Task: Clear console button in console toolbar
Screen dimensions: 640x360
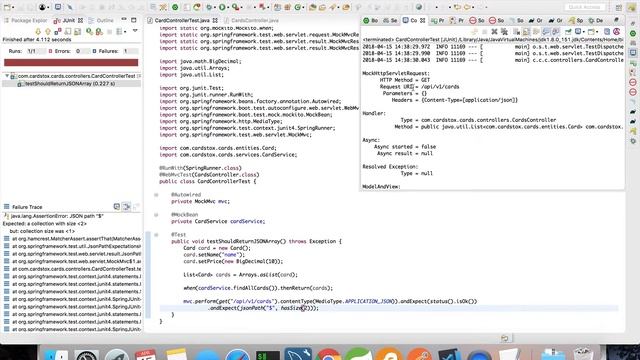Action: 516,31
